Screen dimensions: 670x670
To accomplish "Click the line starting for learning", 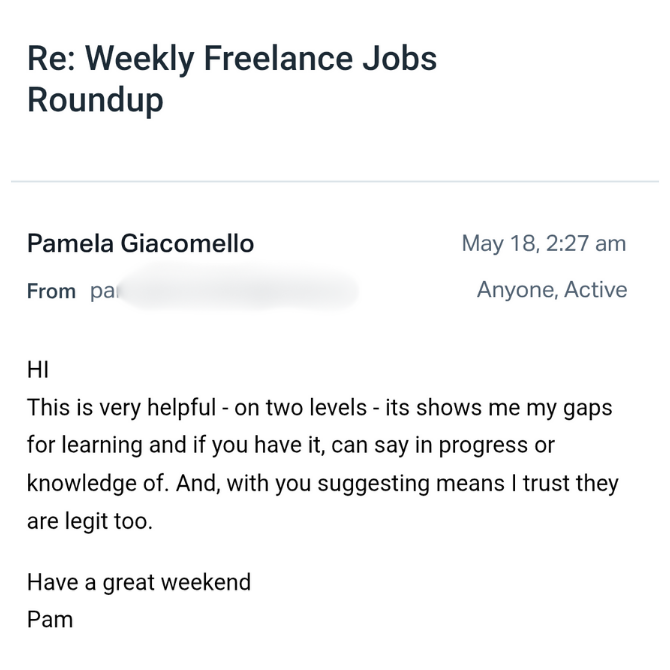I will (290, 445).
